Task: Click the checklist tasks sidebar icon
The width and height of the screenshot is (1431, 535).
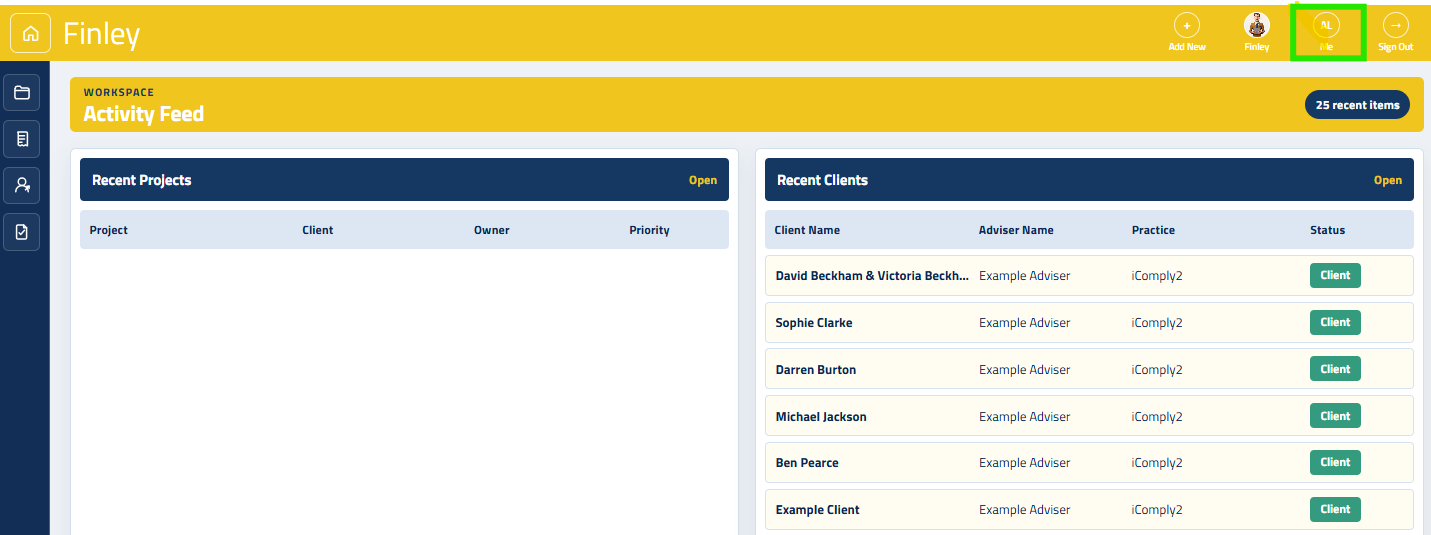Action: 22,232
